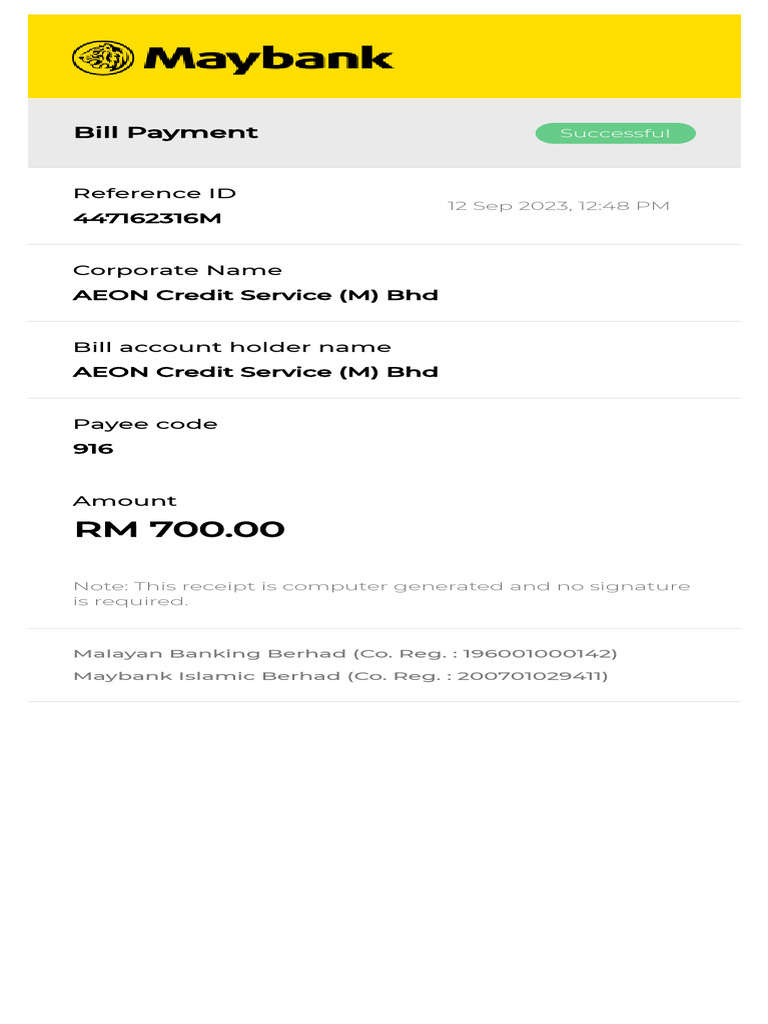Select the RM 700.00 amount

(179, 529)
